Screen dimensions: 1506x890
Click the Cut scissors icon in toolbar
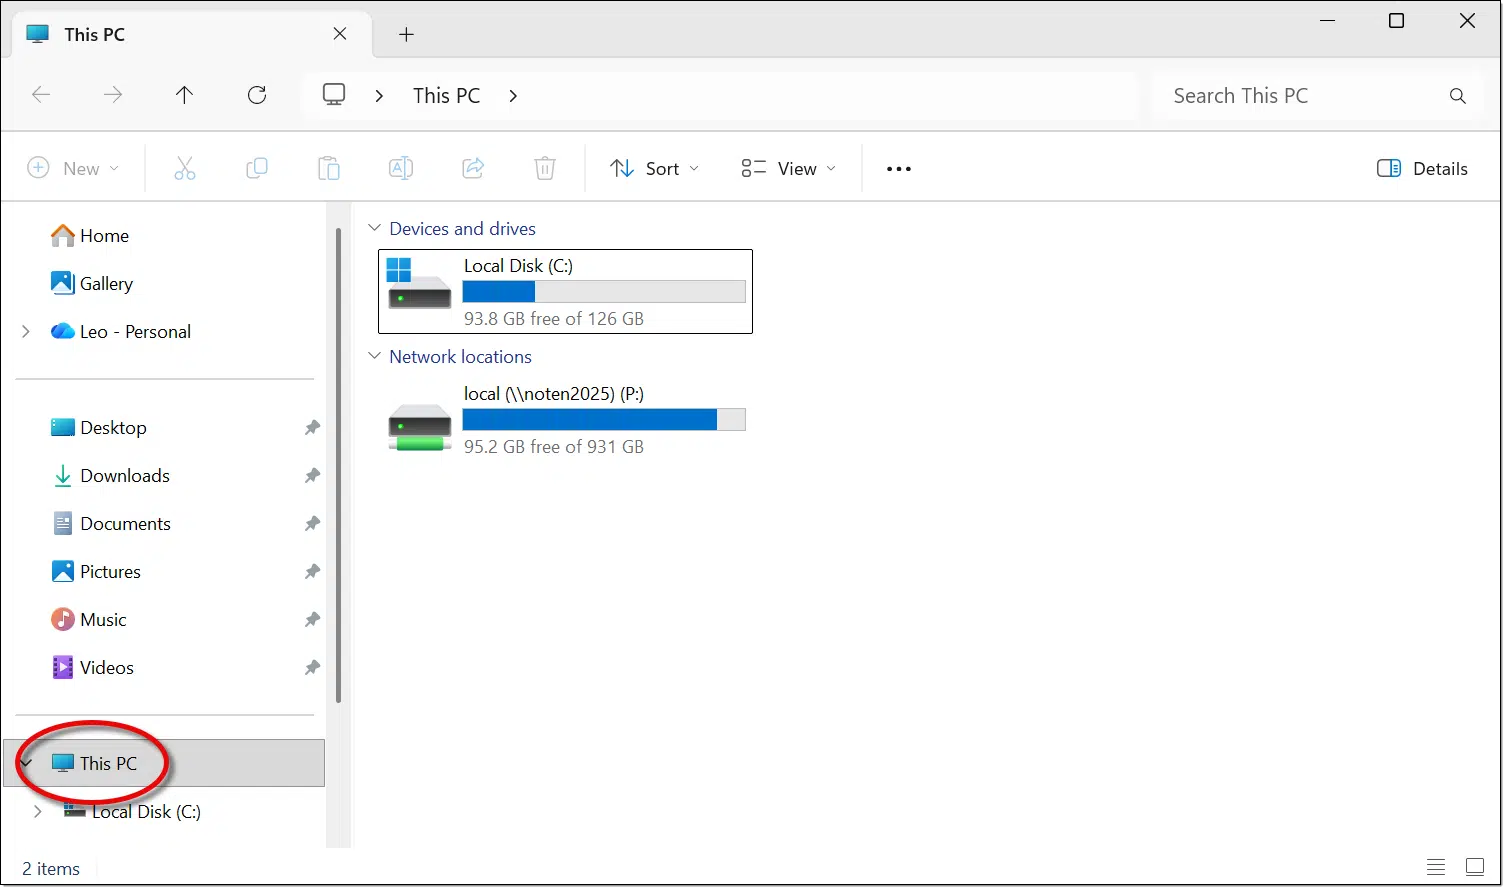click(185, 169)
